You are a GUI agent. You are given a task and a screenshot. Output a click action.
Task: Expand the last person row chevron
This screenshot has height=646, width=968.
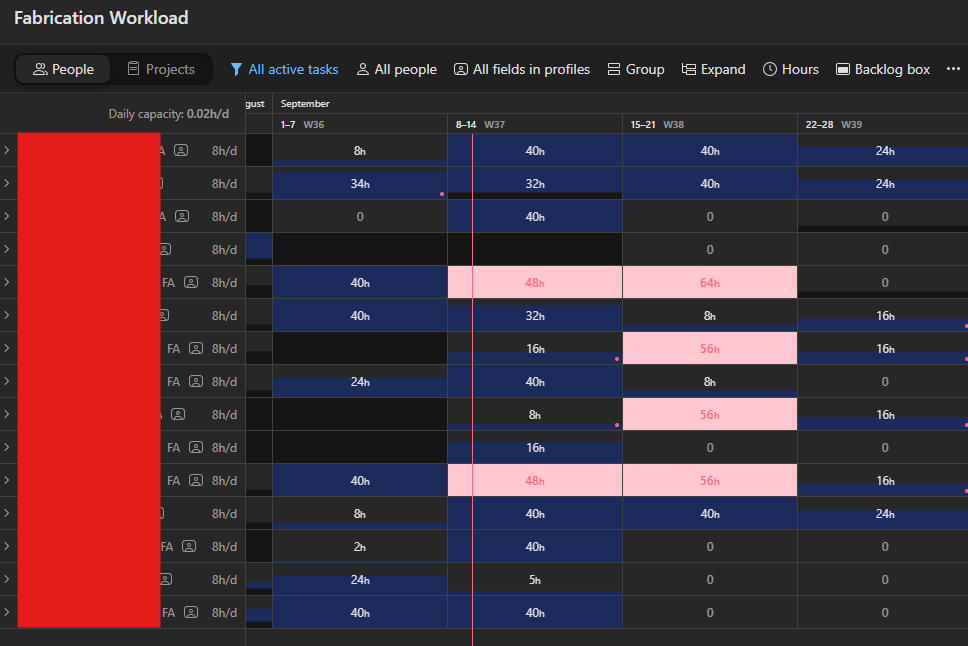coord(7,612)
